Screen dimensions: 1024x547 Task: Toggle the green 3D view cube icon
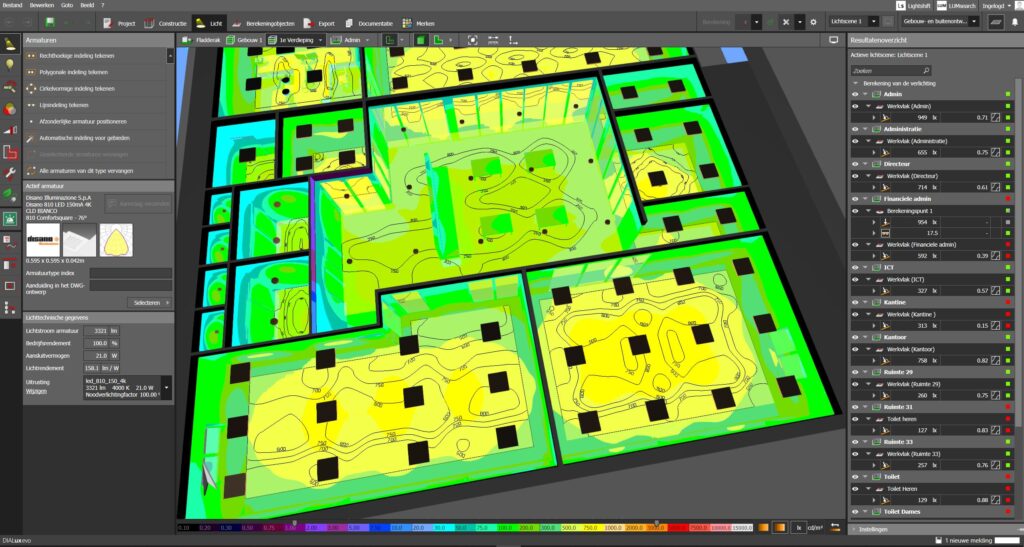[421, 40]
